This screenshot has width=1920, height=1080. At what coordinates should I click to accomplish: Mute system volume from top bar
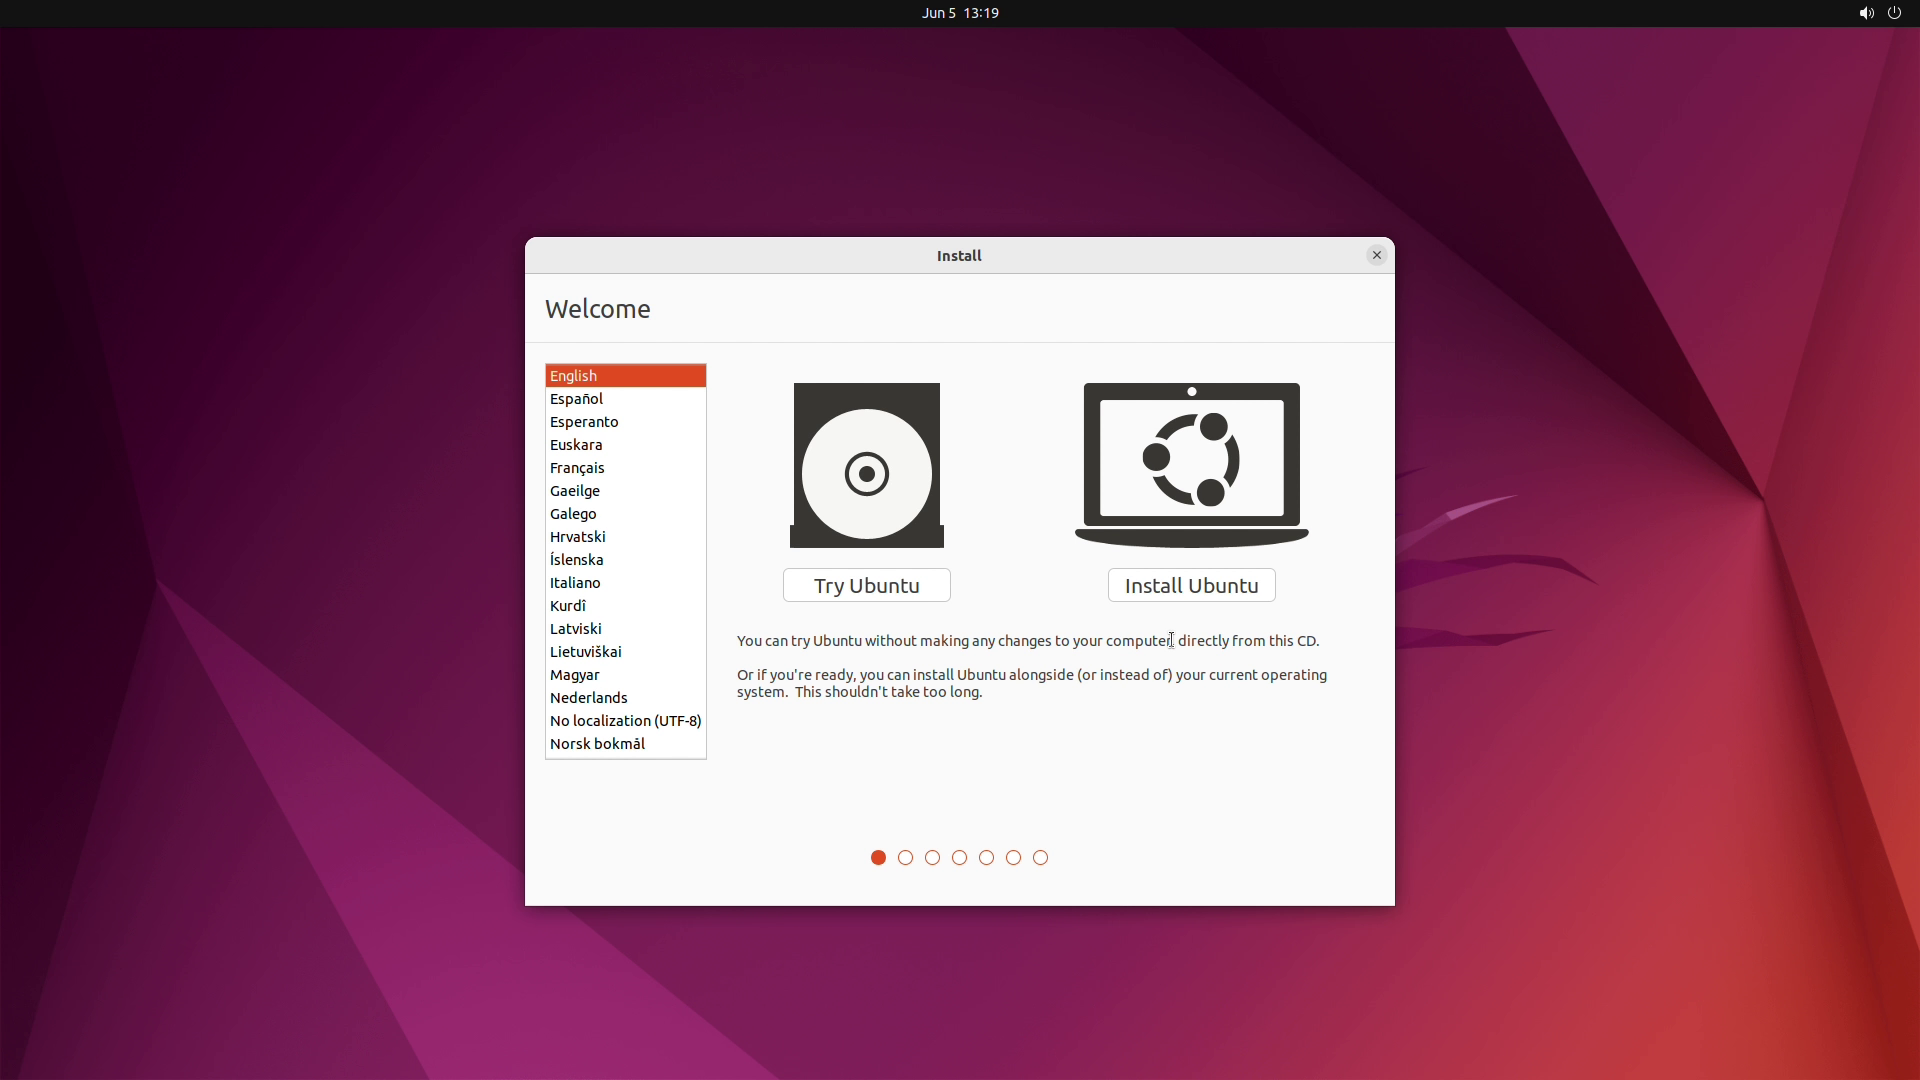[1865, 13]
